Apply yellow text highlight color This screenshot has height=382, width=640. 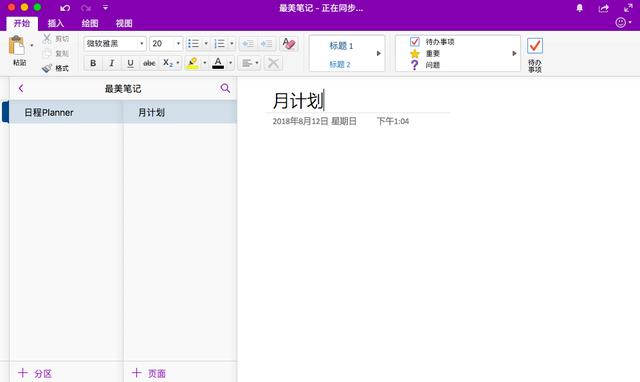(192, 63)
